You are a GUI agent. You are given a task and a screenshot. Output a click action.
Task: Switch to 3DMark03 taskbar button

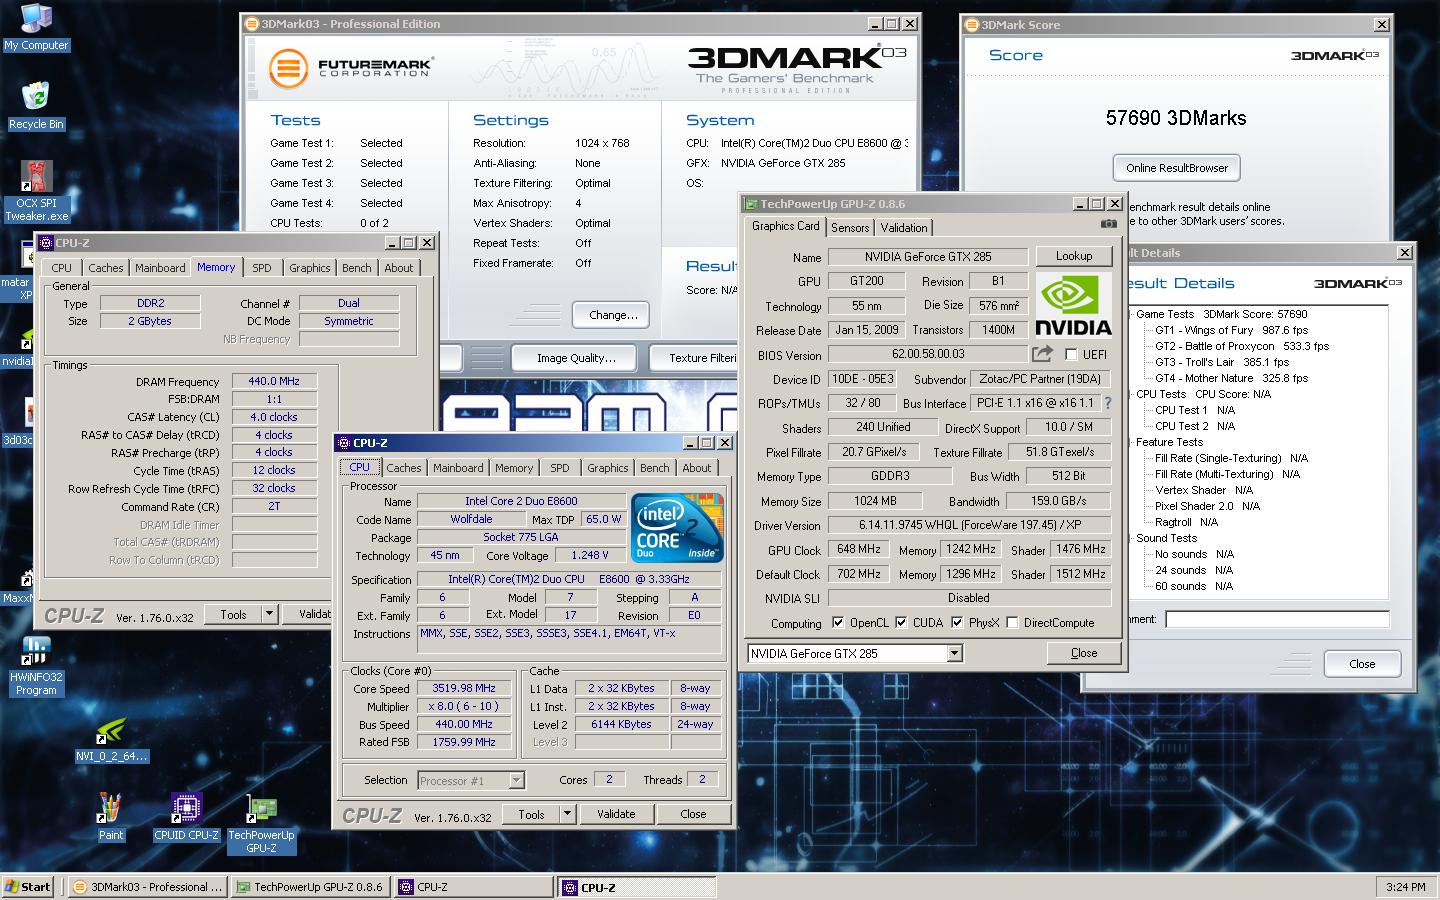pyautogui.click(x=148, y=887)
